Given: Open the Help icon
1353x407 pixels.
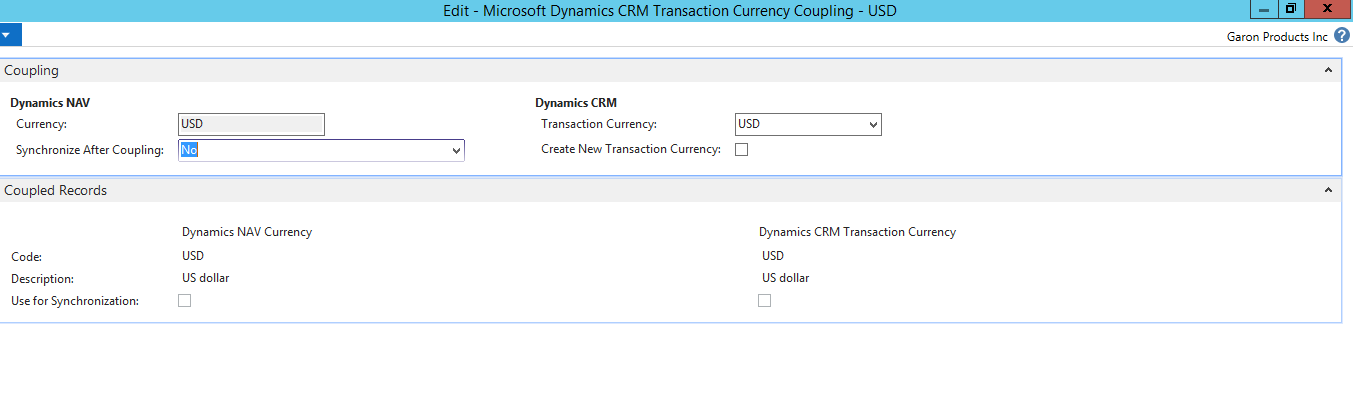Looking at the screenshot, I should tap(1342, 36).
